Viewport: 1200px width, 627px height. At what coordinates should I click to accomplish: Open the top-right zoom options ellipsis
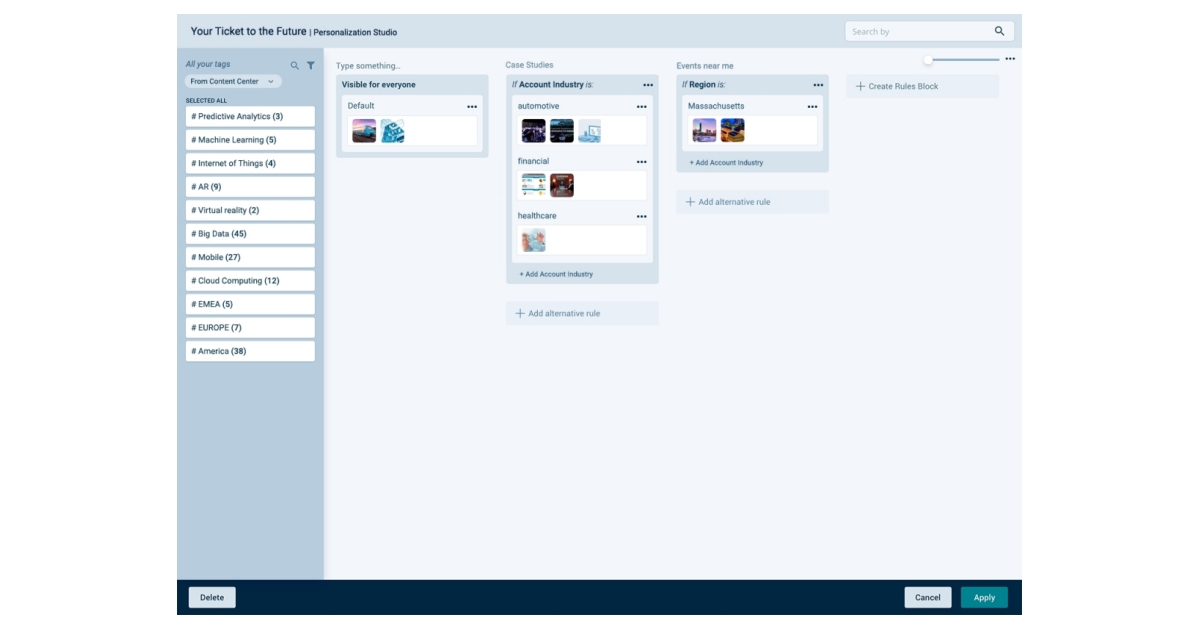coord(1009,58)
